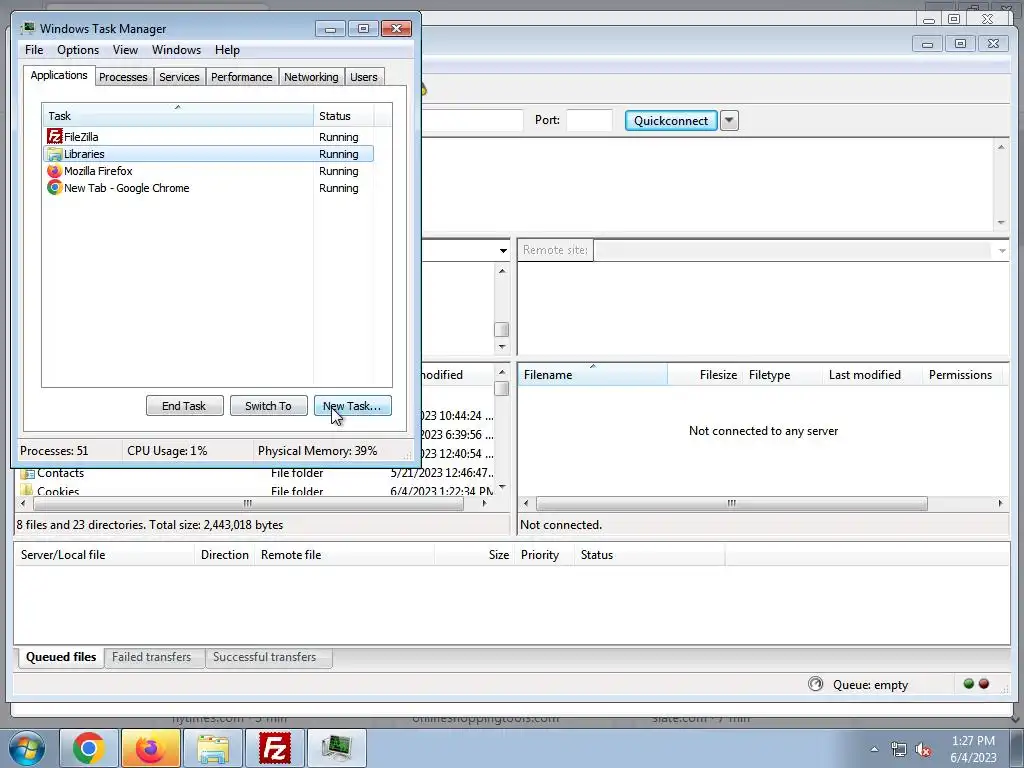
Task: Open the network tray icon
Action: pyautogui.click(x=899, y=749)
